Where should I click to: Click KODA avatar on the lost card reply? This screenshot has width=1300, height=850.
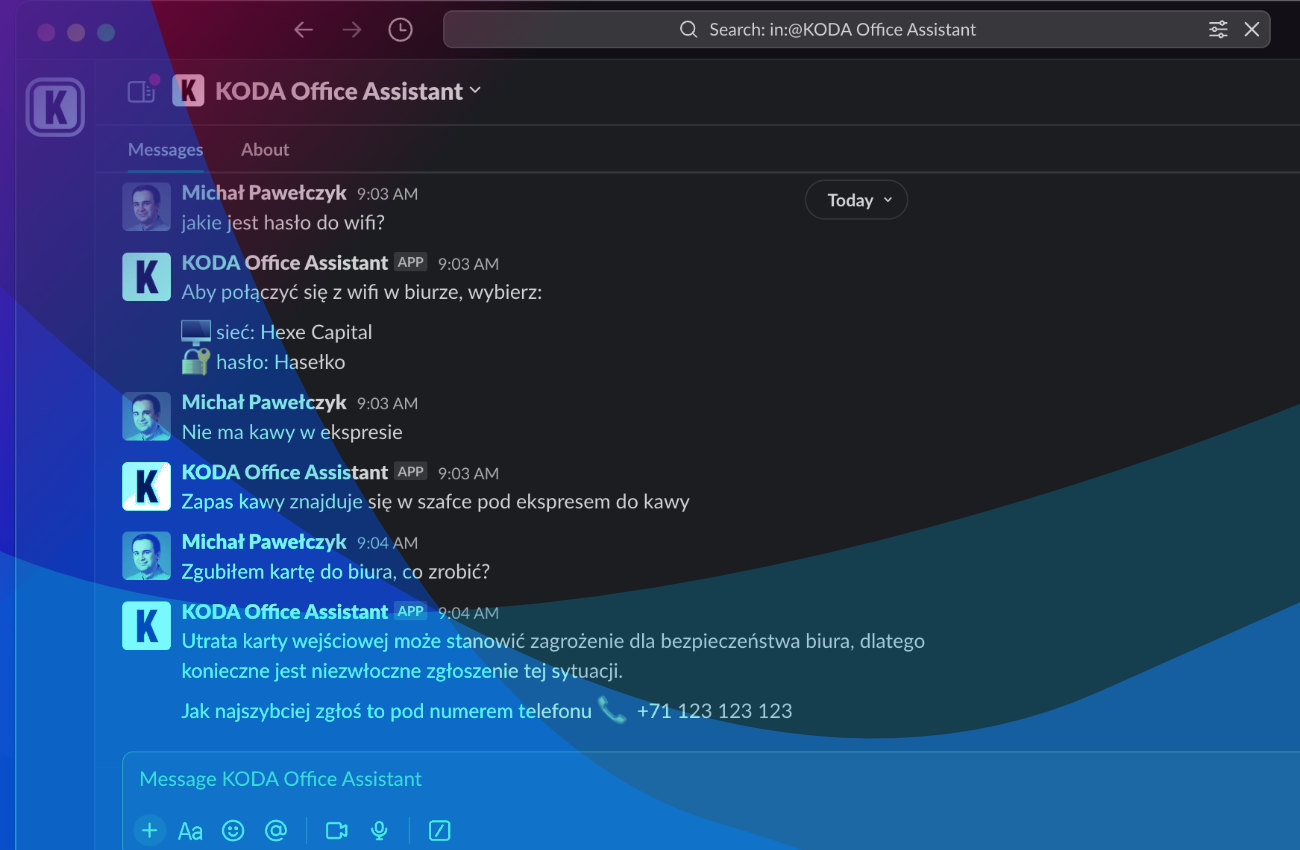[x=146, y=626]
